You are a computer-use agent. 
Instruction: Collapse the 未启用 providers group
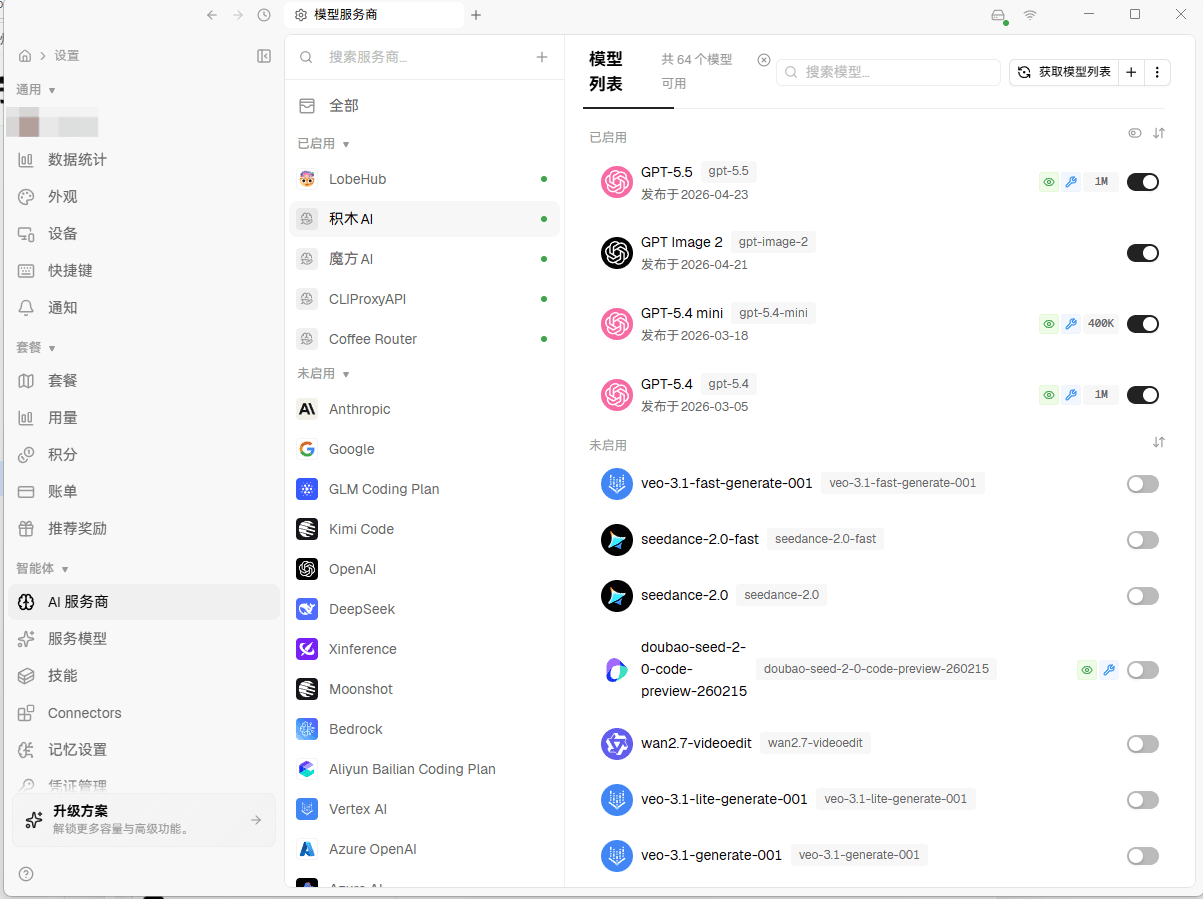pyautogui.click(x=324, y=374)
